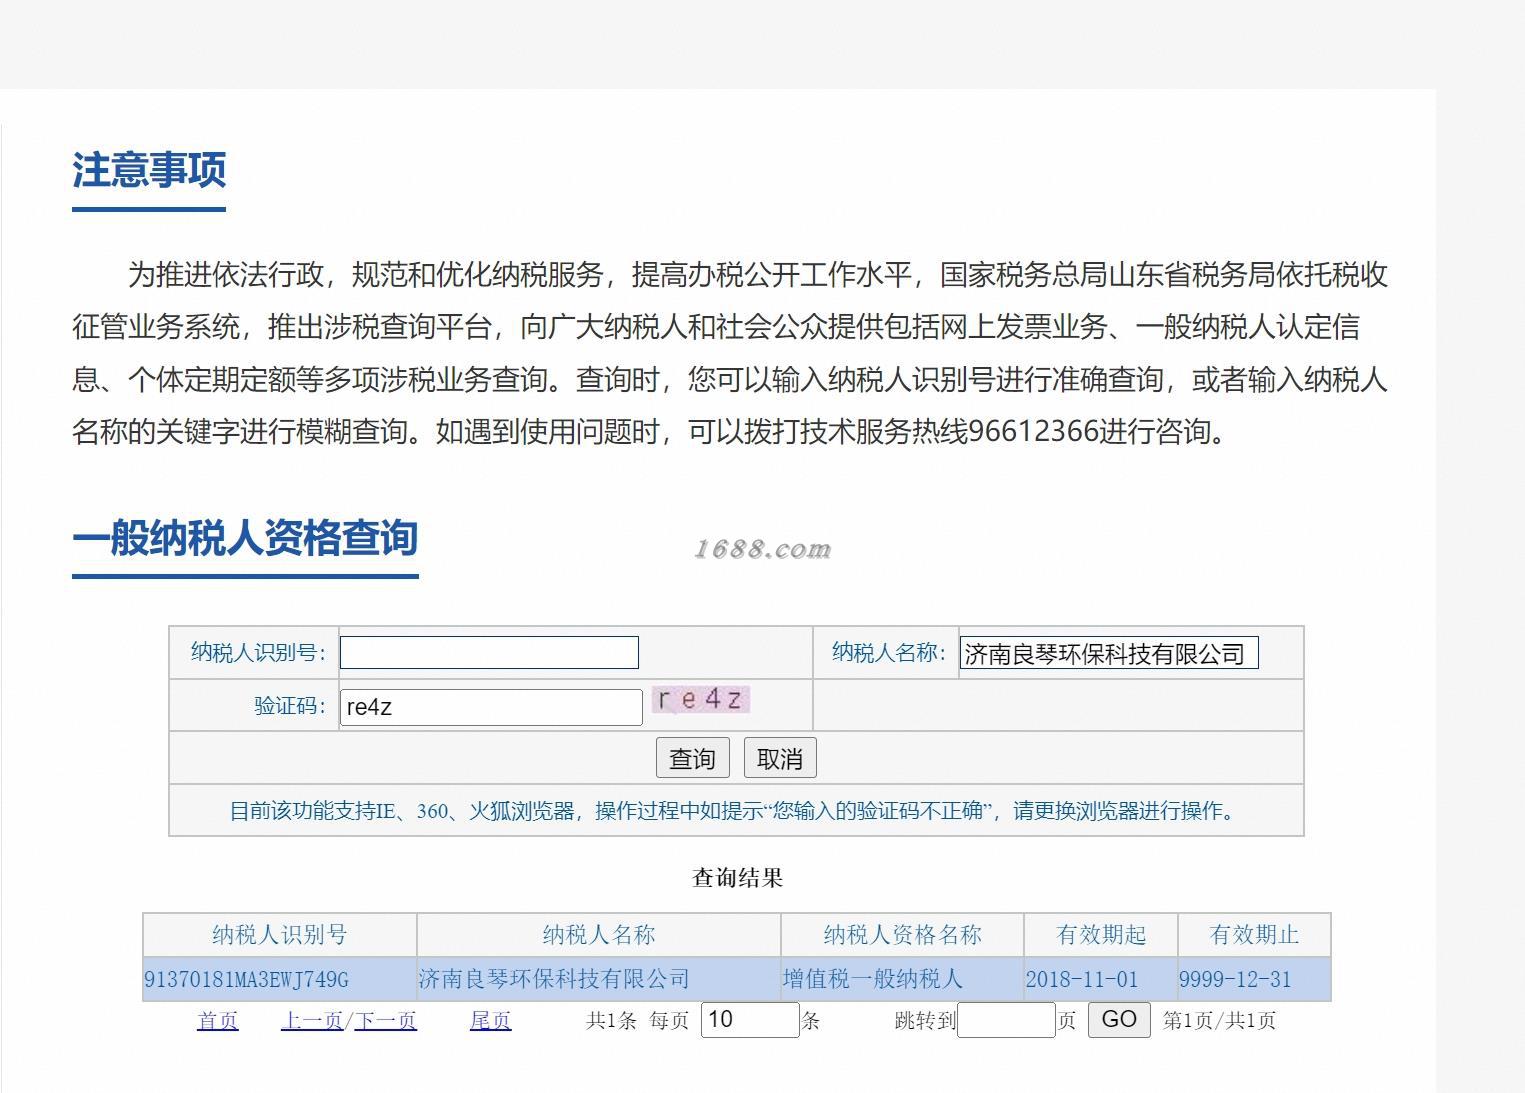Viewport: 1525px width, 1093px height.
Task: Click 有效期止 column header
Action: click(x=1254, y=935)
